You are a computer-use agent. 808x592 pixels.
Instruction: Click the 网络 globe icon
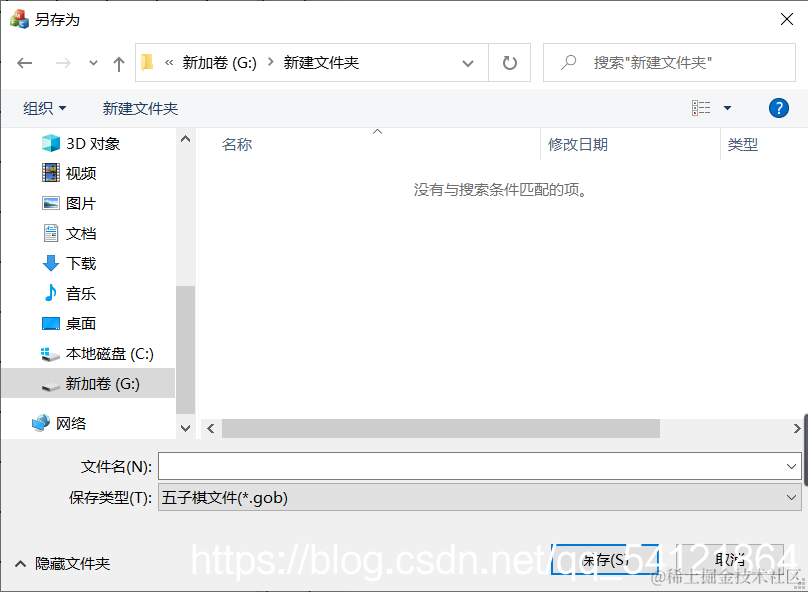(x=41, y=423)
